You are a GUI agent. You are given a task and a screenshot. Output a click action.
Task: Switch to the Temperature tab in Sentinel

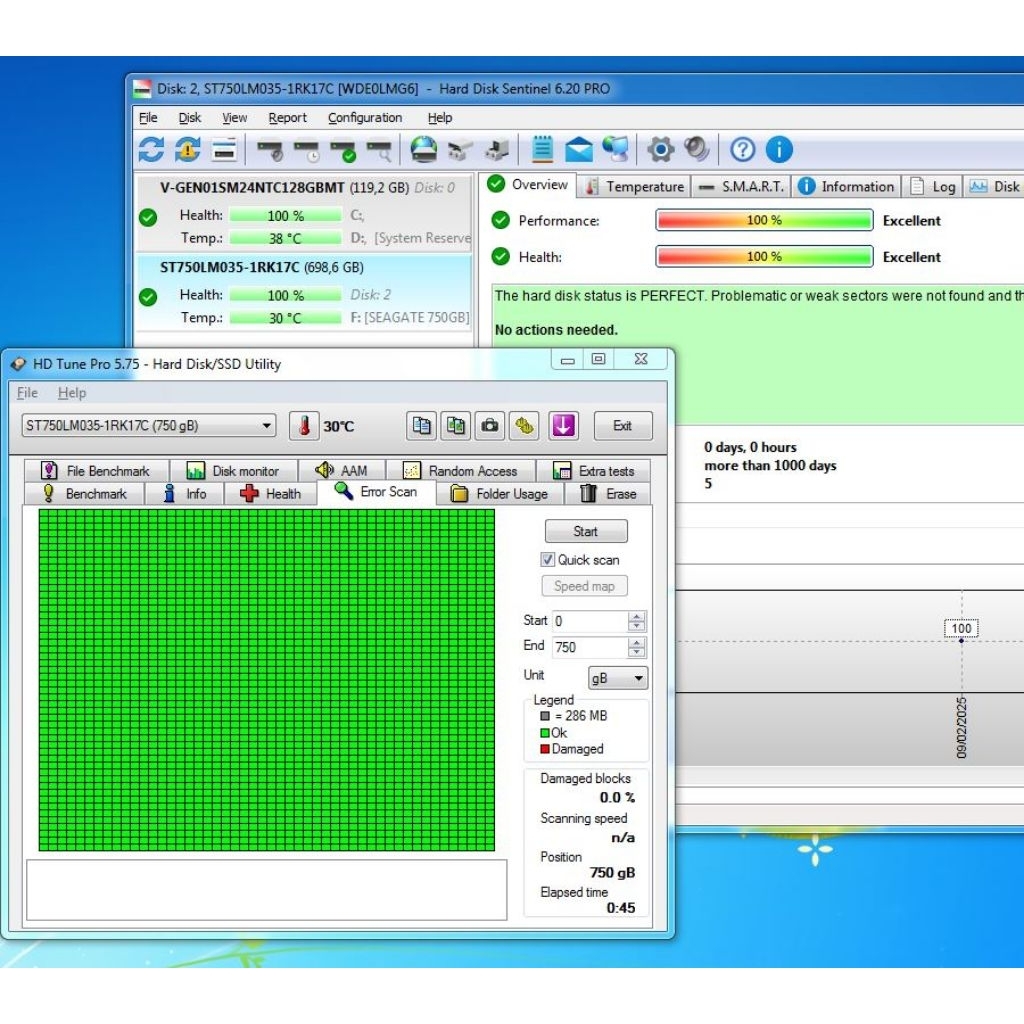(635, 186)
